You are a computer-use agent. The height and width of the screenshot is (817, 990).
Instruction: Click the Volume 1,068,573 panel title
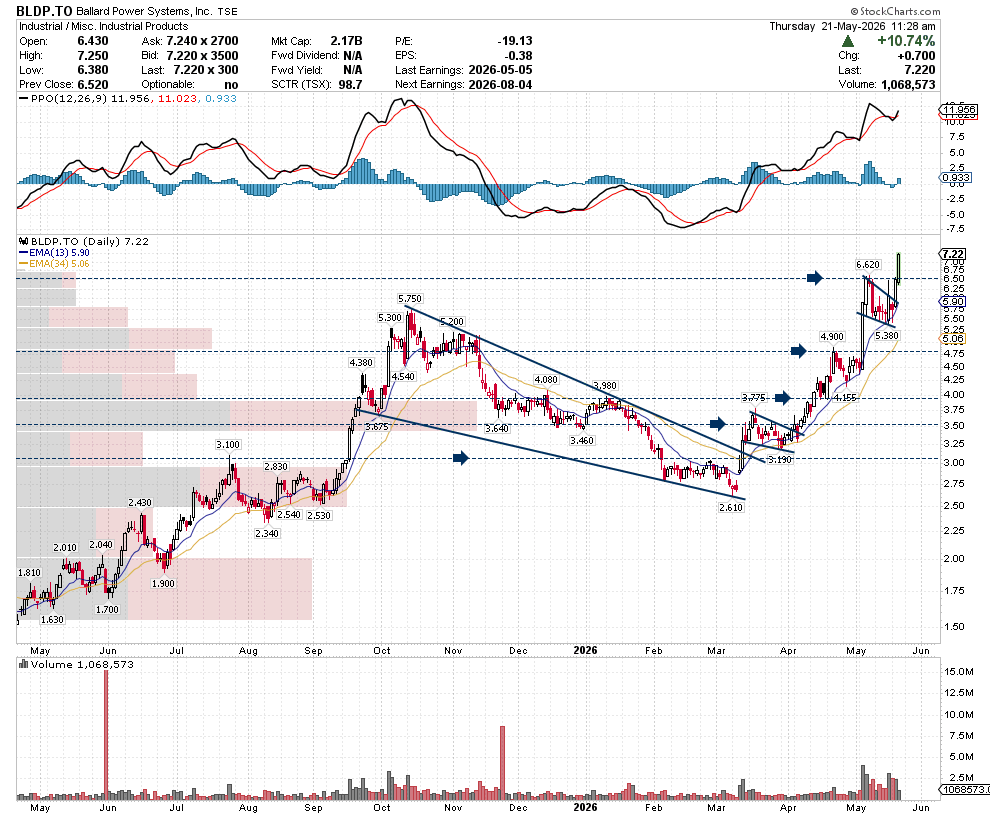(82, 664)
